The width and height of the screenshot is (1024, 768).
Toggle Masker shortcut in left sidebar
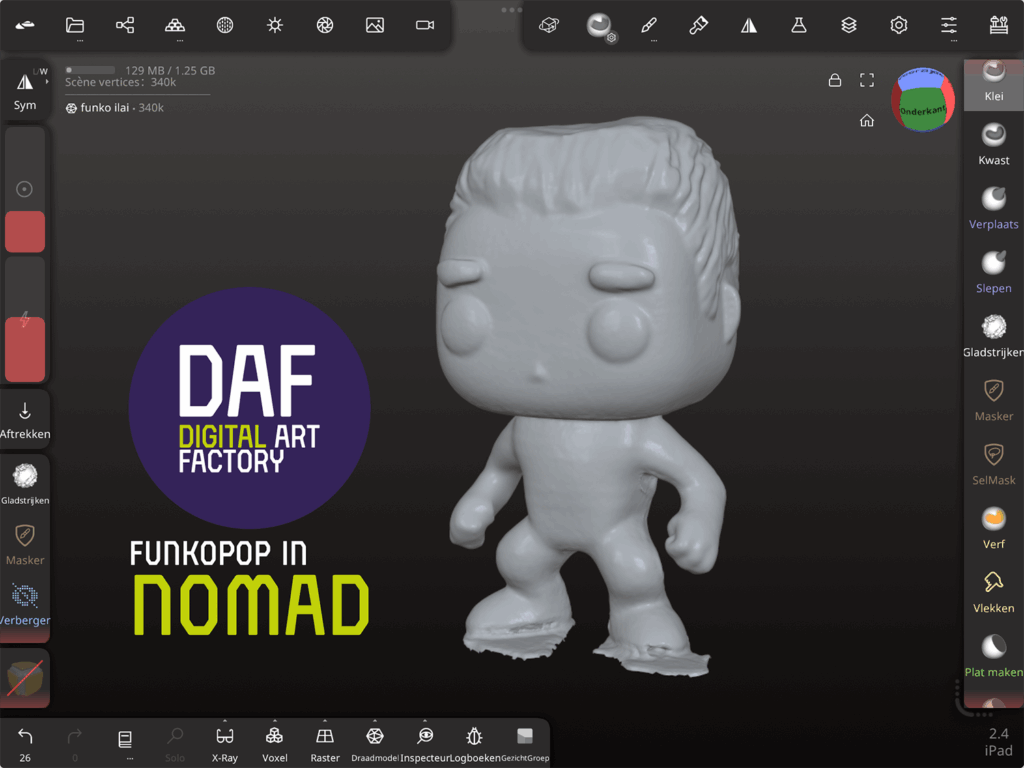tap(25, 544)
